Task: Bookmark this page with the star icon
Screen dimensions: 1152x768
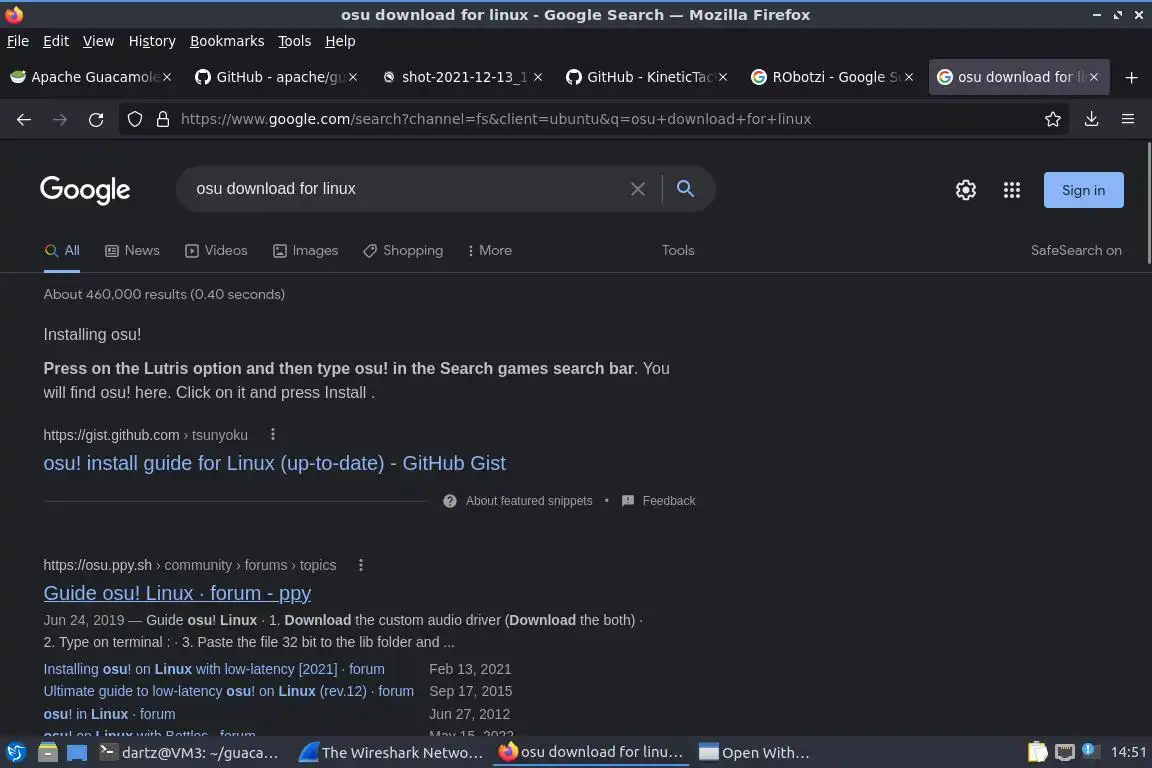Action: [1052, 119]
